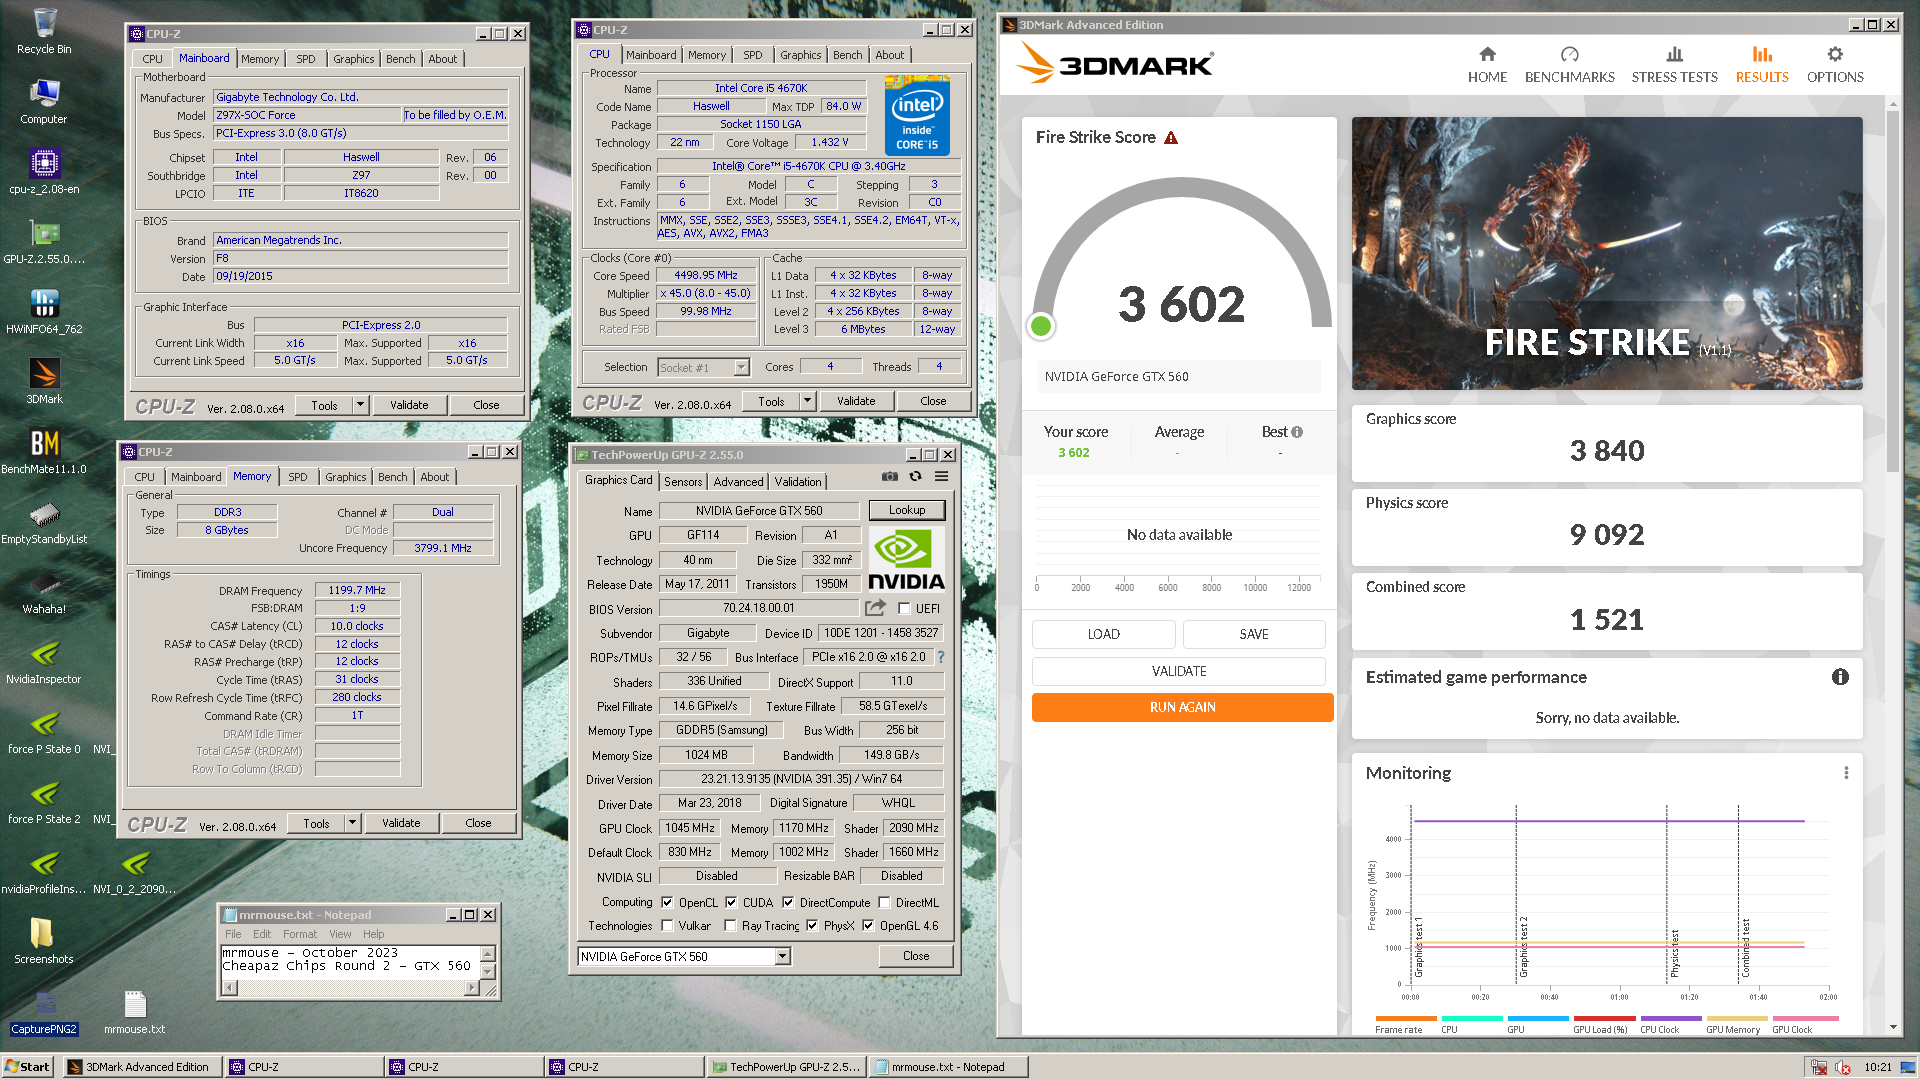1920x1080 pixels.
Task: Launch the GPU-Z desktop shortcut
Action: pyautogui.click(x=44, y=241)
